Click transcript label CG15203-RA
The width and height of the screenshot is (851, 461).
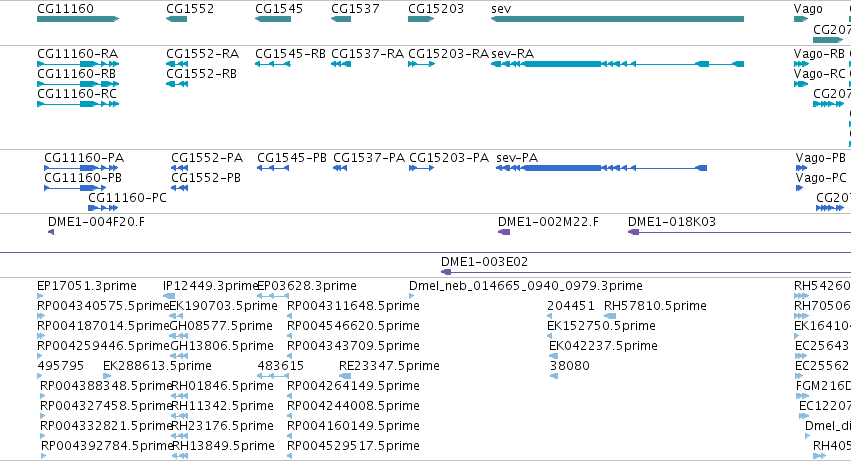[448, 54]
